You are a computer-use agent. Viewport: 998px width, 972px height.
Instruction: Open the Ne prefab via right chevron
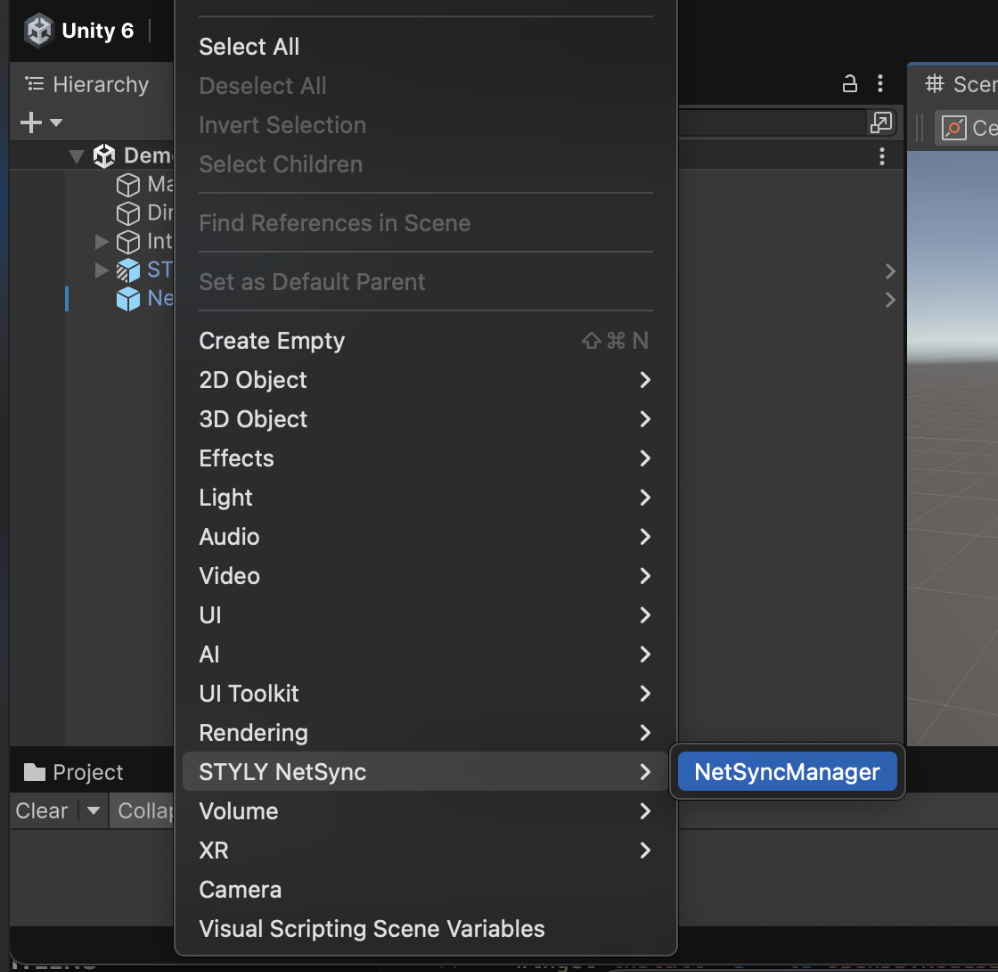(x=890, y=300)
